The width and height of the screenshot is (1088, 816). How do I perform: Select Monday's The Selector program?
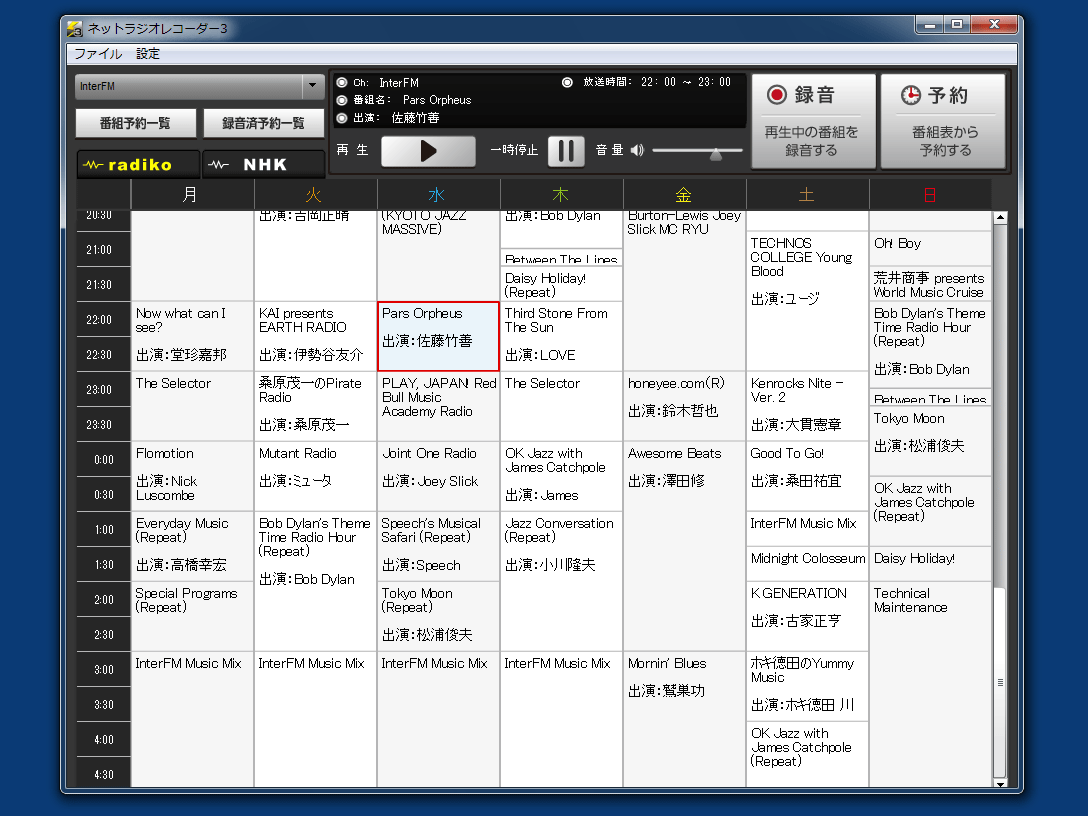tap(192, 406)
